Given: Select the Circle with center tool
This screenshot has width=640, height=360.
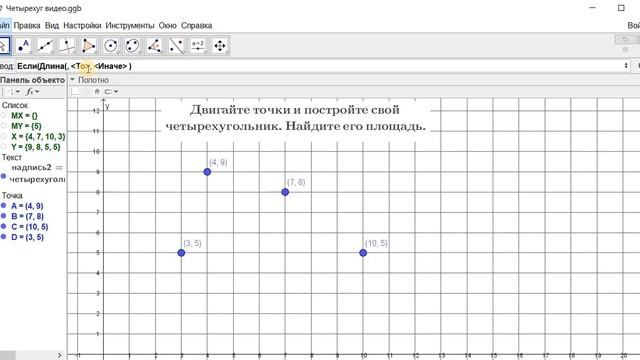Looking at the screenshot, I should [x=111, y=45].
